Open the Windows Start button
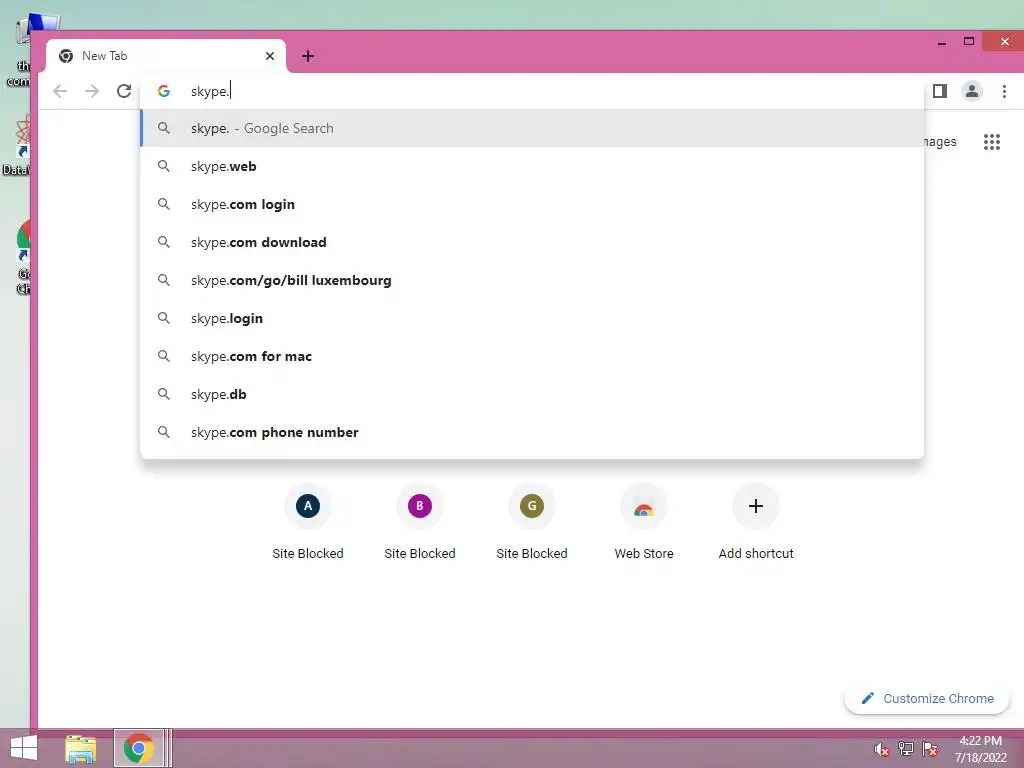Screen dimensions: 1024x768 [24, 748]
